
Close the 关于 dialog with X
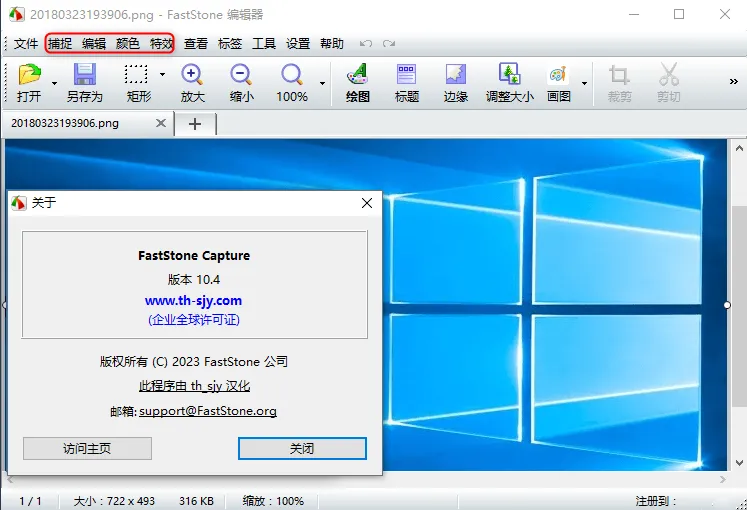[367, 203]
